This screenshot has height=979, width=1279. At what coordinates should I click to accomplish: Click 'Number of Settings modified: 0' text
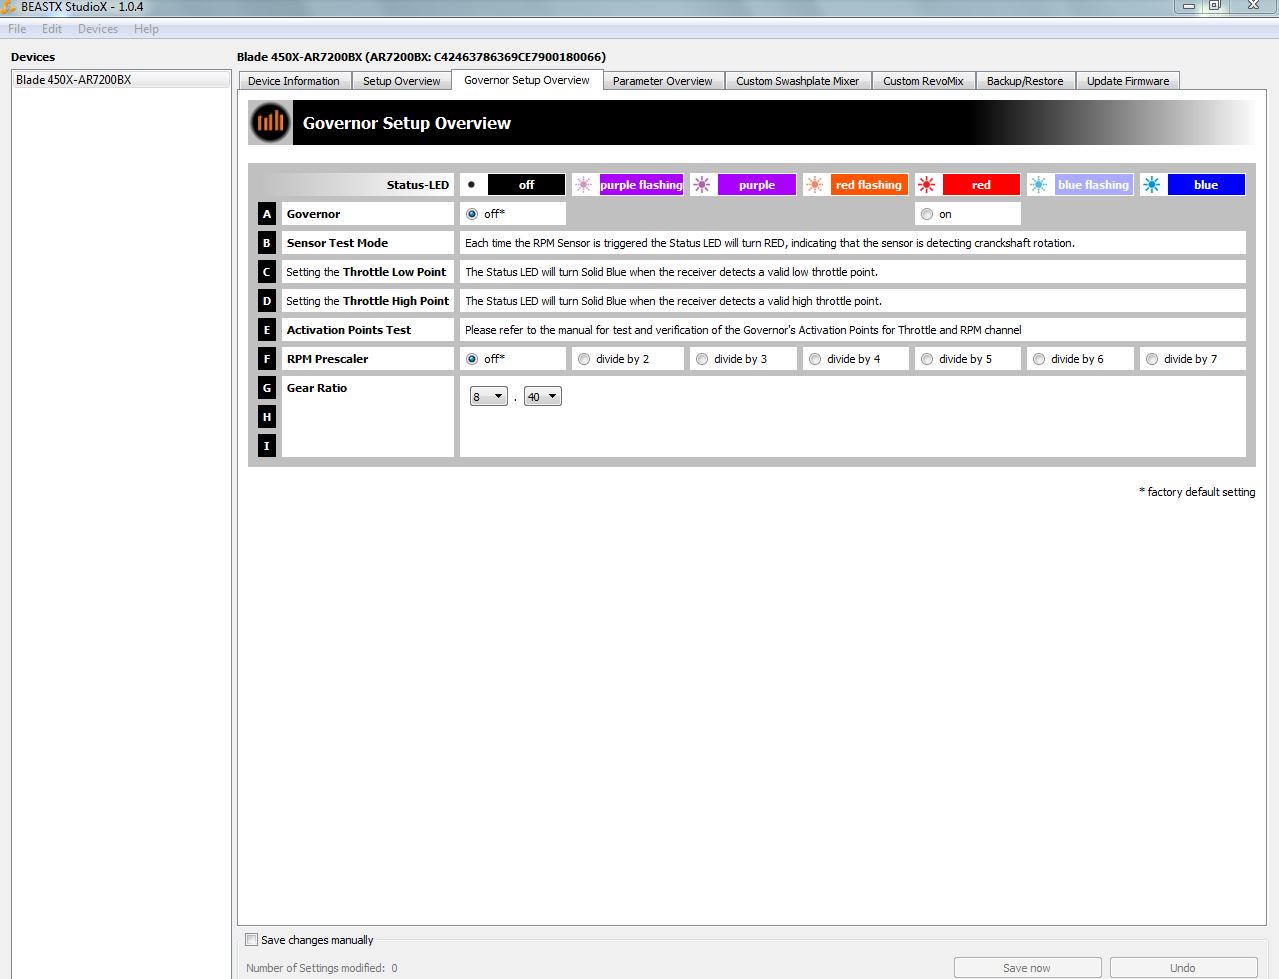(322, 968)
